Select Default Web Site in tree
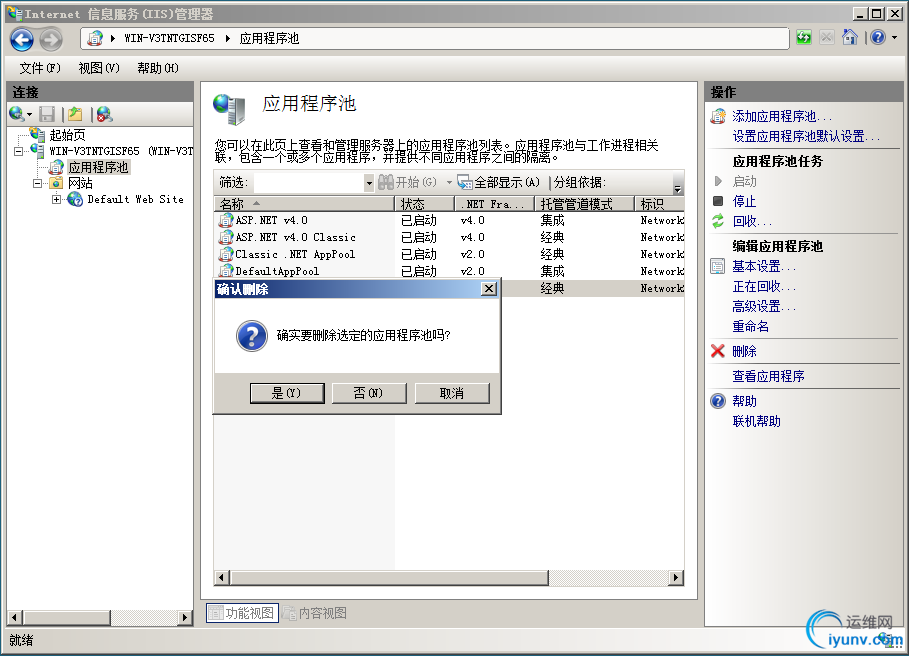This screenshot has width=909, height=656. tap(135, 199)
